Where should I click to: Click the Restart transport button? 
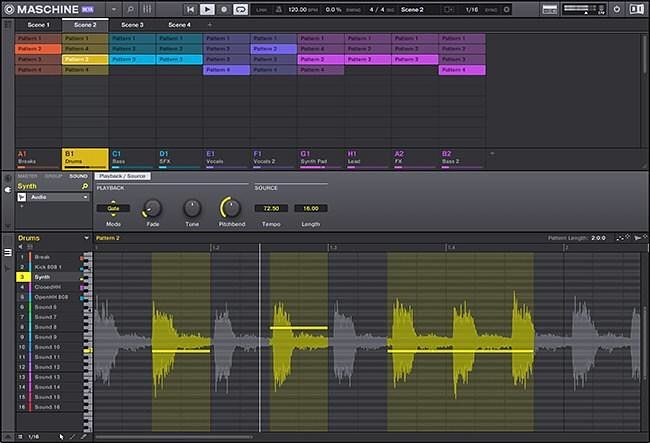click(189, 9)
